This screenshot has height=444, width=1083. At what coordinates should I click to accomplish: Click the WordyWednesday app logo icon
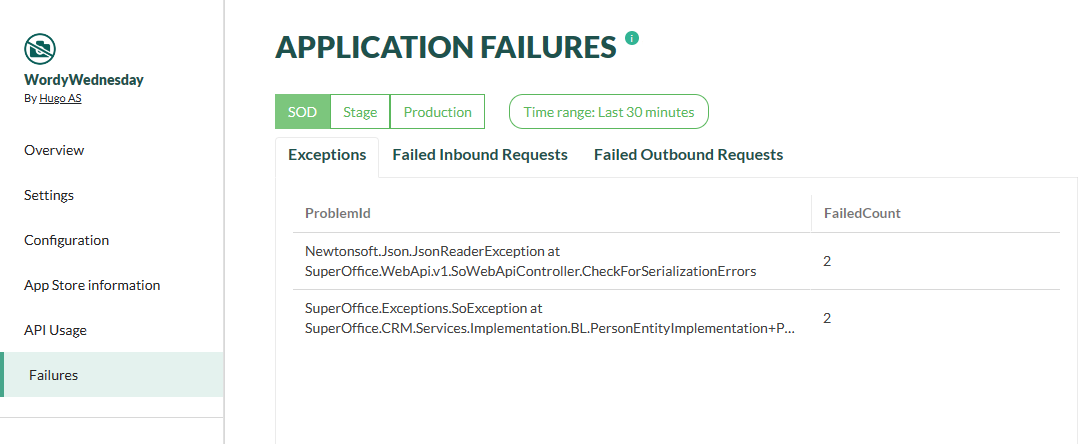coord(40,49)
